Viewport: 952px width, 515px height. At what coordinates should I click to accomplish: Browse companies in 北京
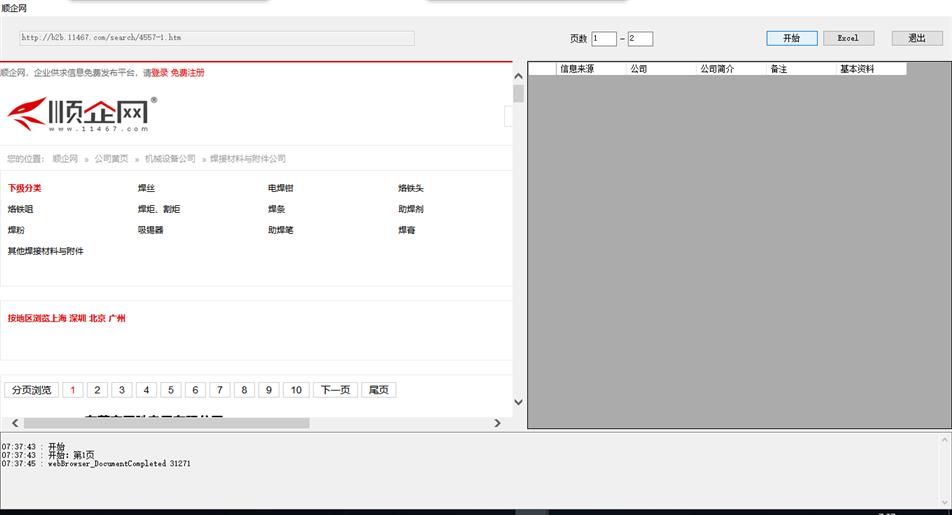pos(97,318)
